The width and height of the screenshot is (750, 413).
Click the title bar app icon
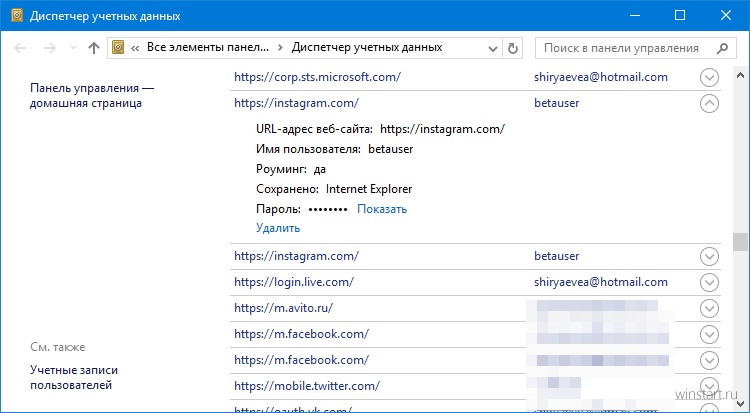[17, 16]
